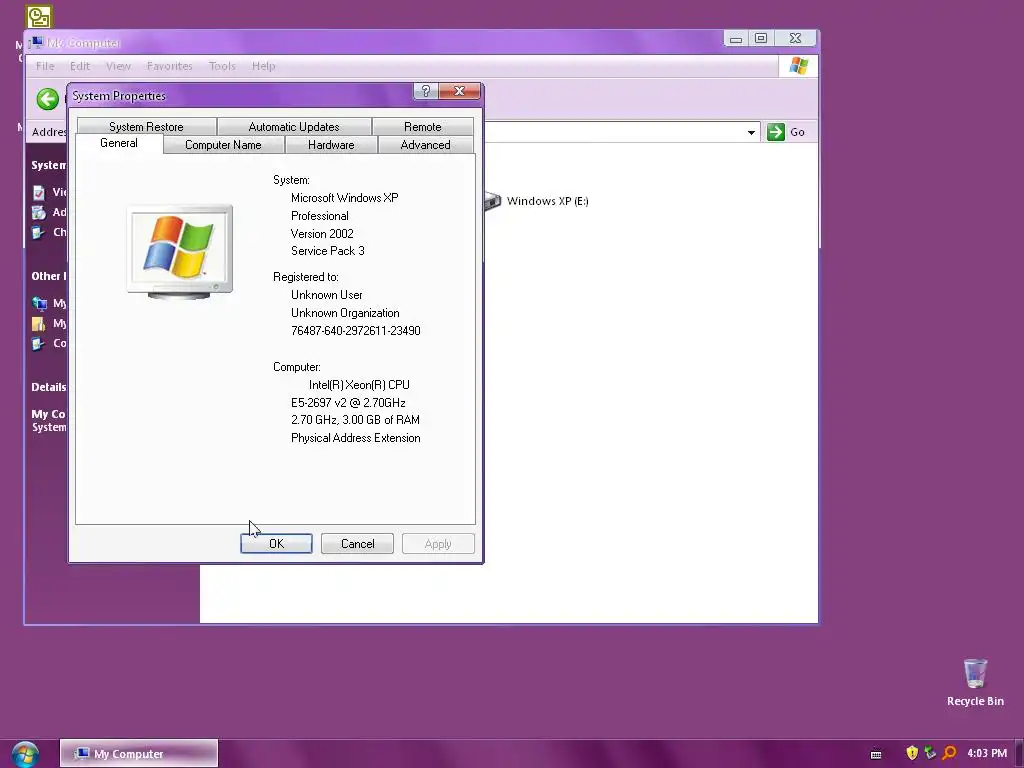Viewport: 1024px width, 768px height.
Task: Open the Remote tab
Action: pyautogui.click(x=423, y=127)
